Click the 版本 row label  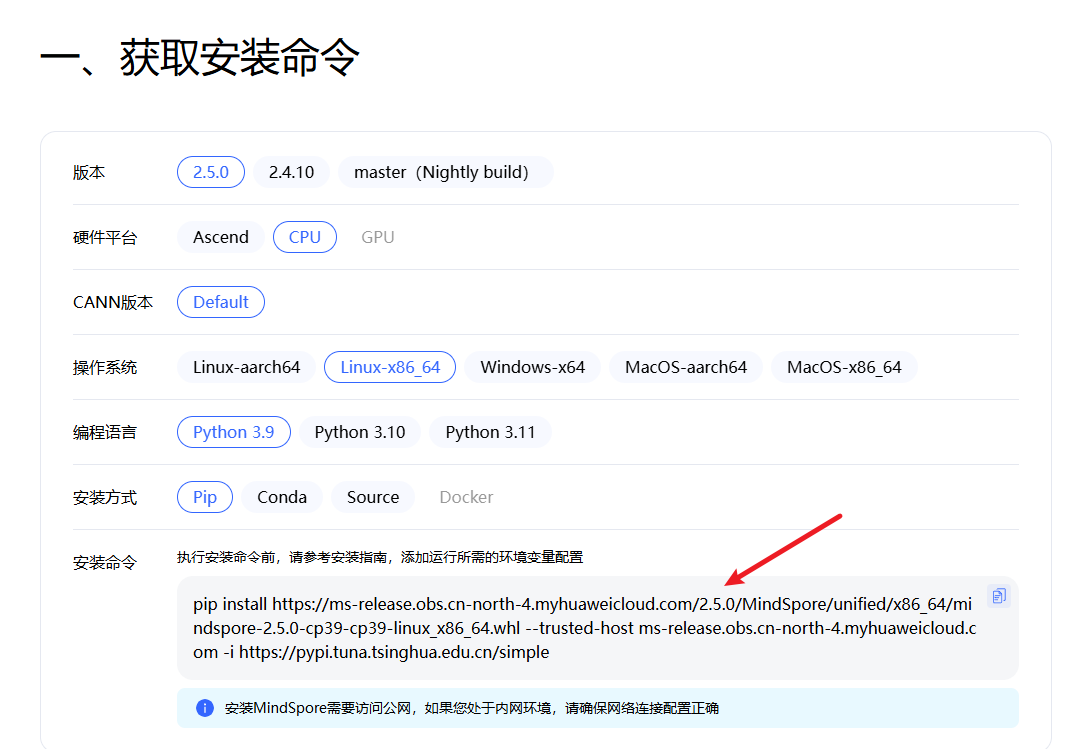89,172
